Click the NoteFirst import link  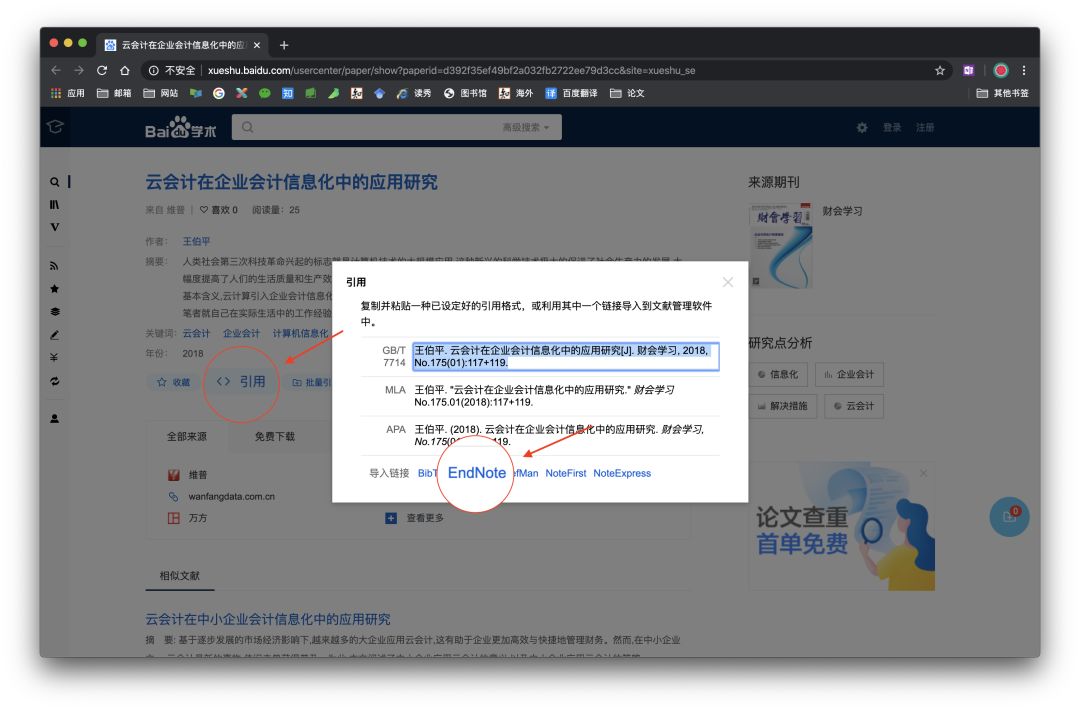pos(565,473)
